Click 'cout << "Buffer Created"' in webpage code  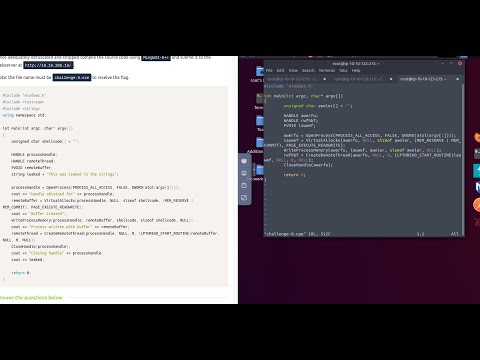(x=39, y=214)
